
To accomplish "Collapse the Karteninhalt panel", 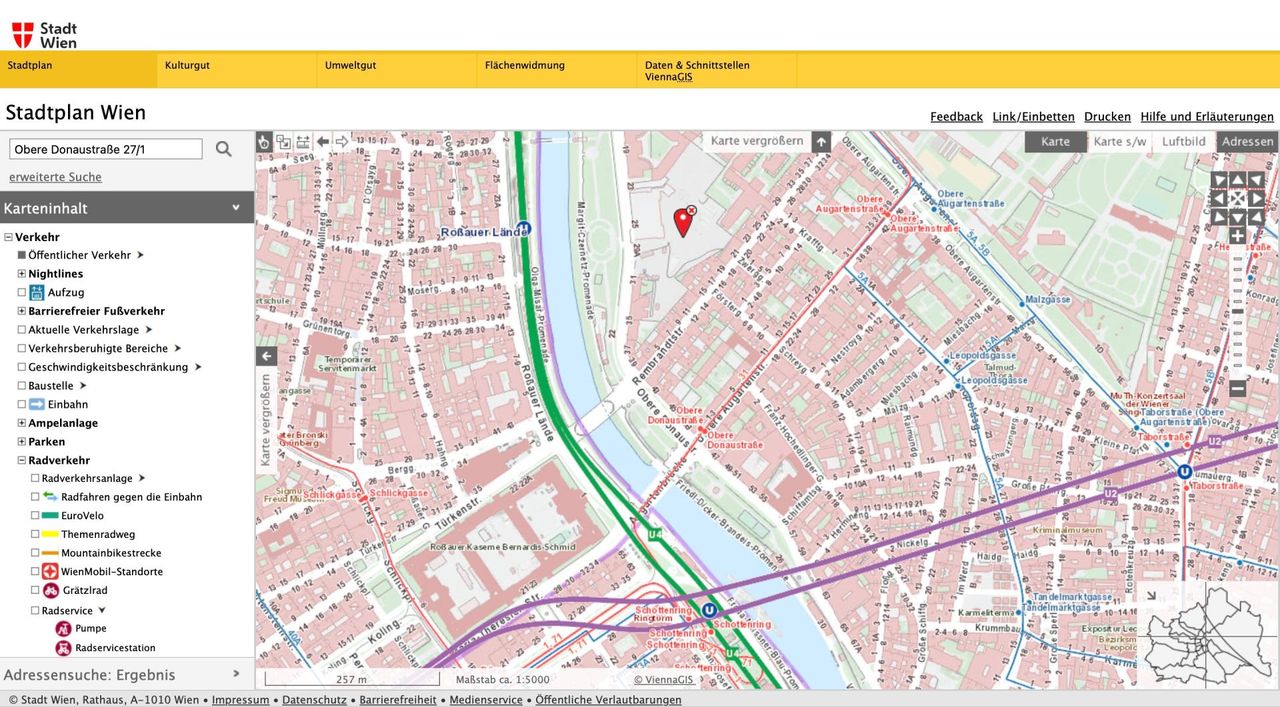I will tap(236, 208).
